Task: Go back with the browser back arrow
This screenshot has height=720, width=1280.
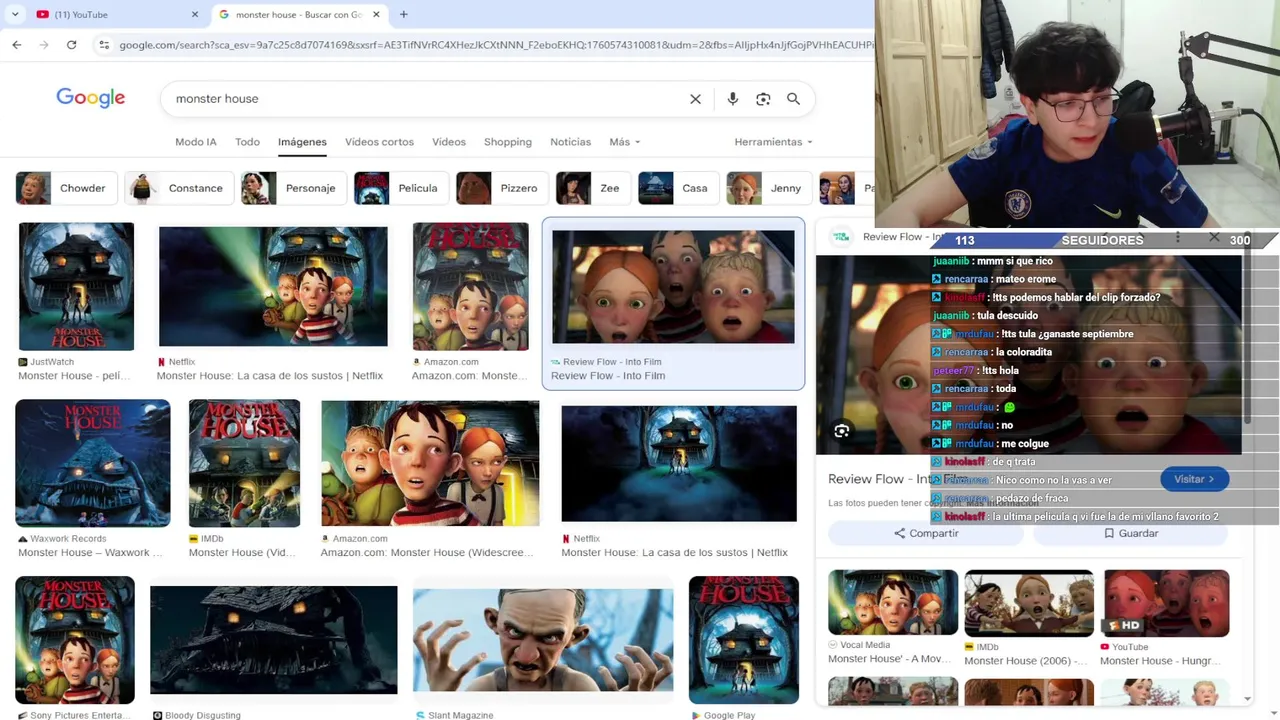Action: 17,45
